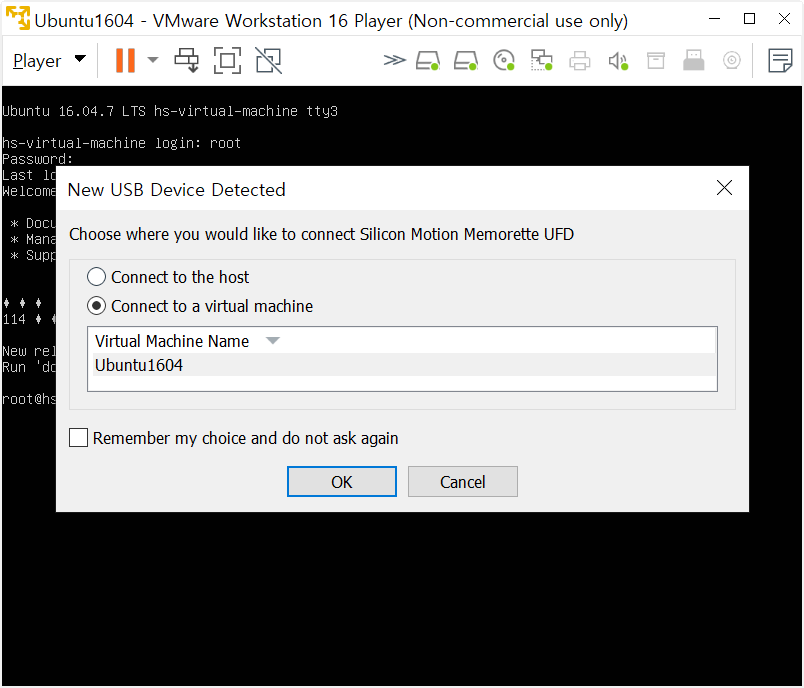The width and height of the screenshot is (804, 688).
Task: Click the sound card device icon
Action: coord(618,61)
